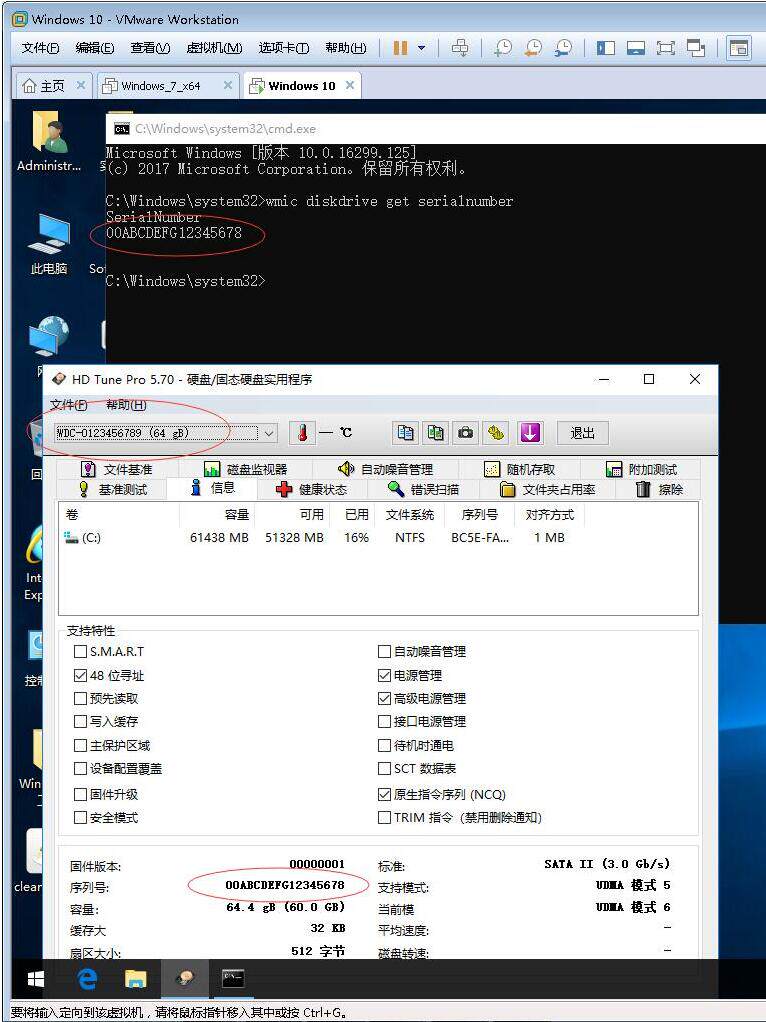The height and width of the screenshot is (1022, 766).
Task: Toggle the 高级电源管理 checkbox
Action: pyautogui.click(x=385, y=699)
